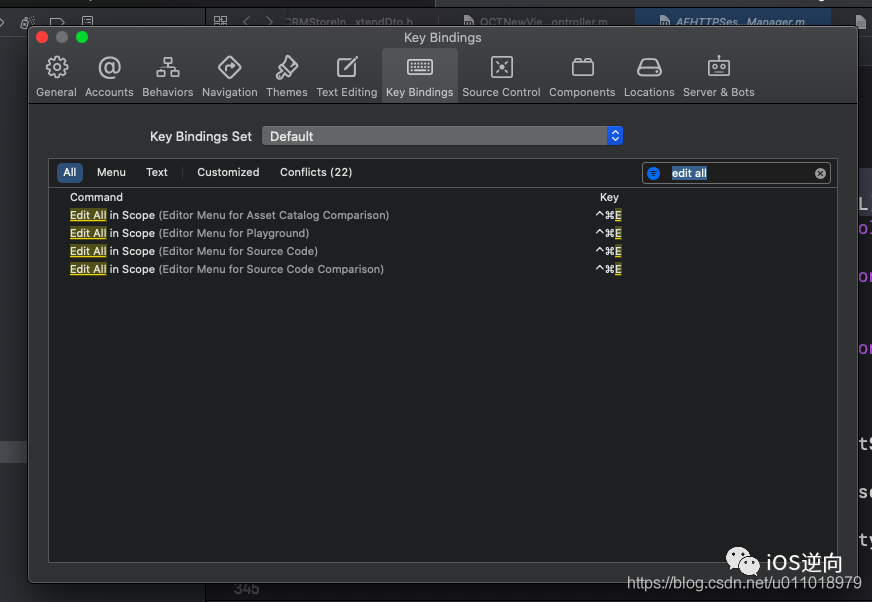The image size is (872, 602).
Task: Expand the Key Bindings Set Default dropdown
Action: pyautogui.click(x=442, y=136)
